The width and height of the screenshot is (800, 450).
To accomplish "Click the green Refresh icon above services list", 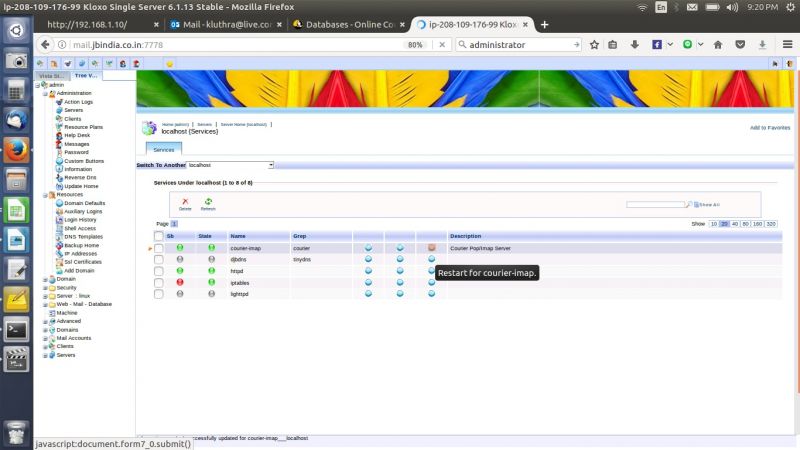I will tap(208, 202).
